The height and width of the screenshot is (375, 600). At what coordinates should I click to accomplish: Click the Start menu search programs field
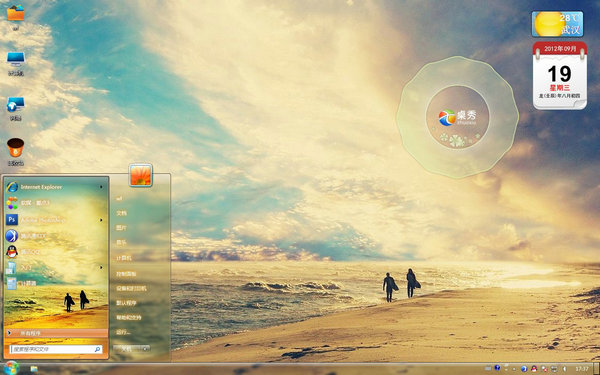pos(56,349)
